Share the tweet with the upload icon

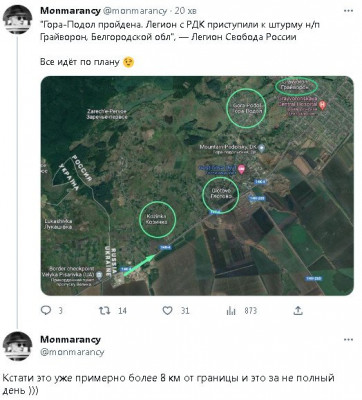[298, 311]
